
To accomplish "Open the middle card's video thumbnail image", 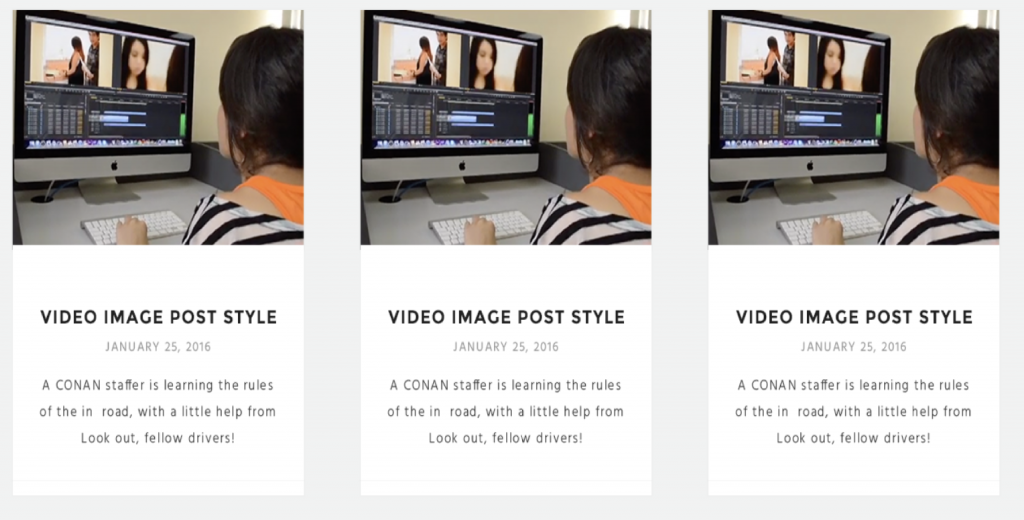I will pyautogui.click(x=505, y=127).
